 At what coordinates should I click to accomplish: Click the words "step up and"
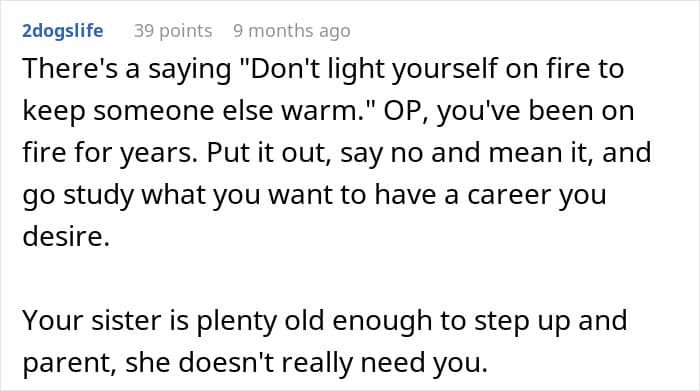tap(550, 322)
